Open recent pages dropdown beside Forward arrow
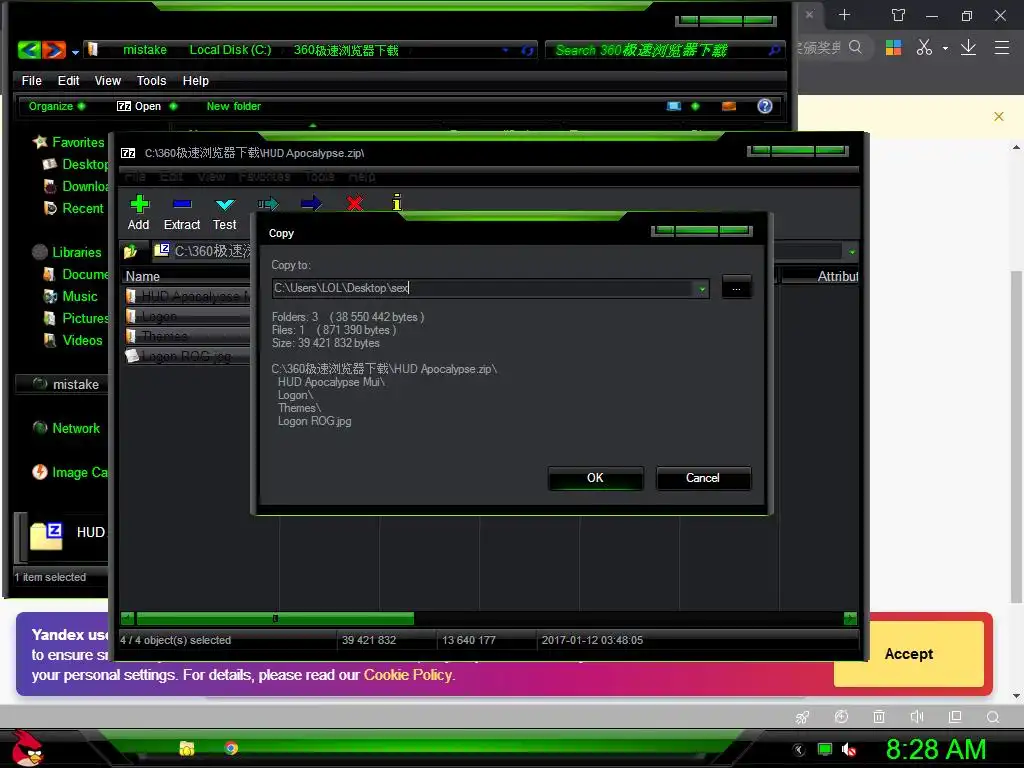This screenshot has width=1024, height=768. coord(75,52)
